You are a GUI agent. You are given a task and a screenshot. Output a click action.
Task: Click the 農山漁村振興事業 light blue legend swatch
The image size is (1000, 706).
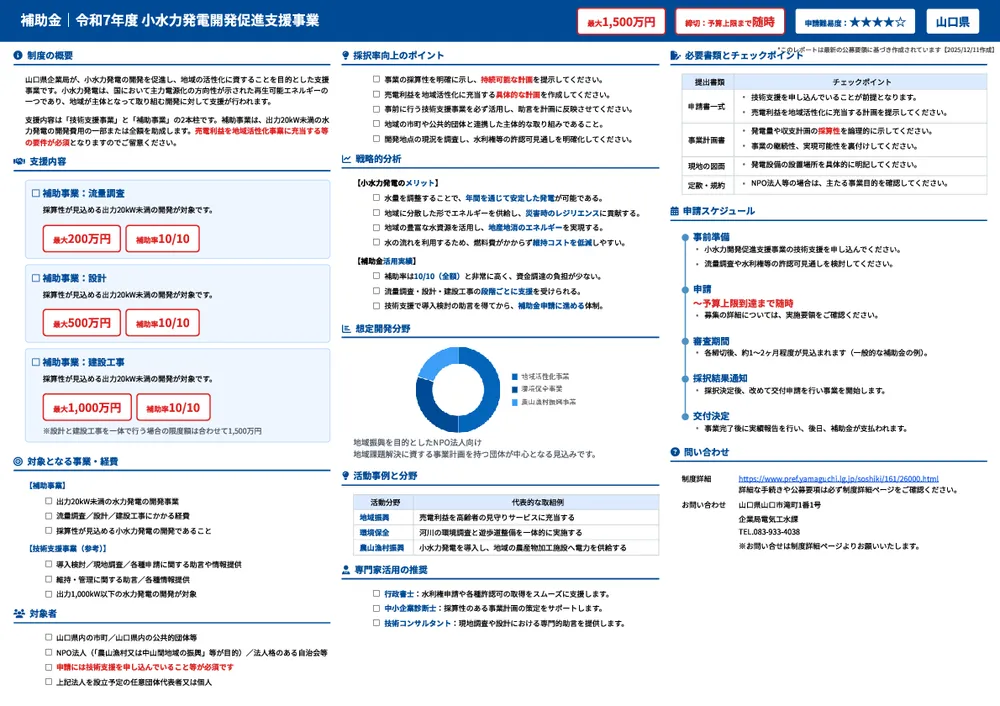pyautogui.click(x=514, y=401)
